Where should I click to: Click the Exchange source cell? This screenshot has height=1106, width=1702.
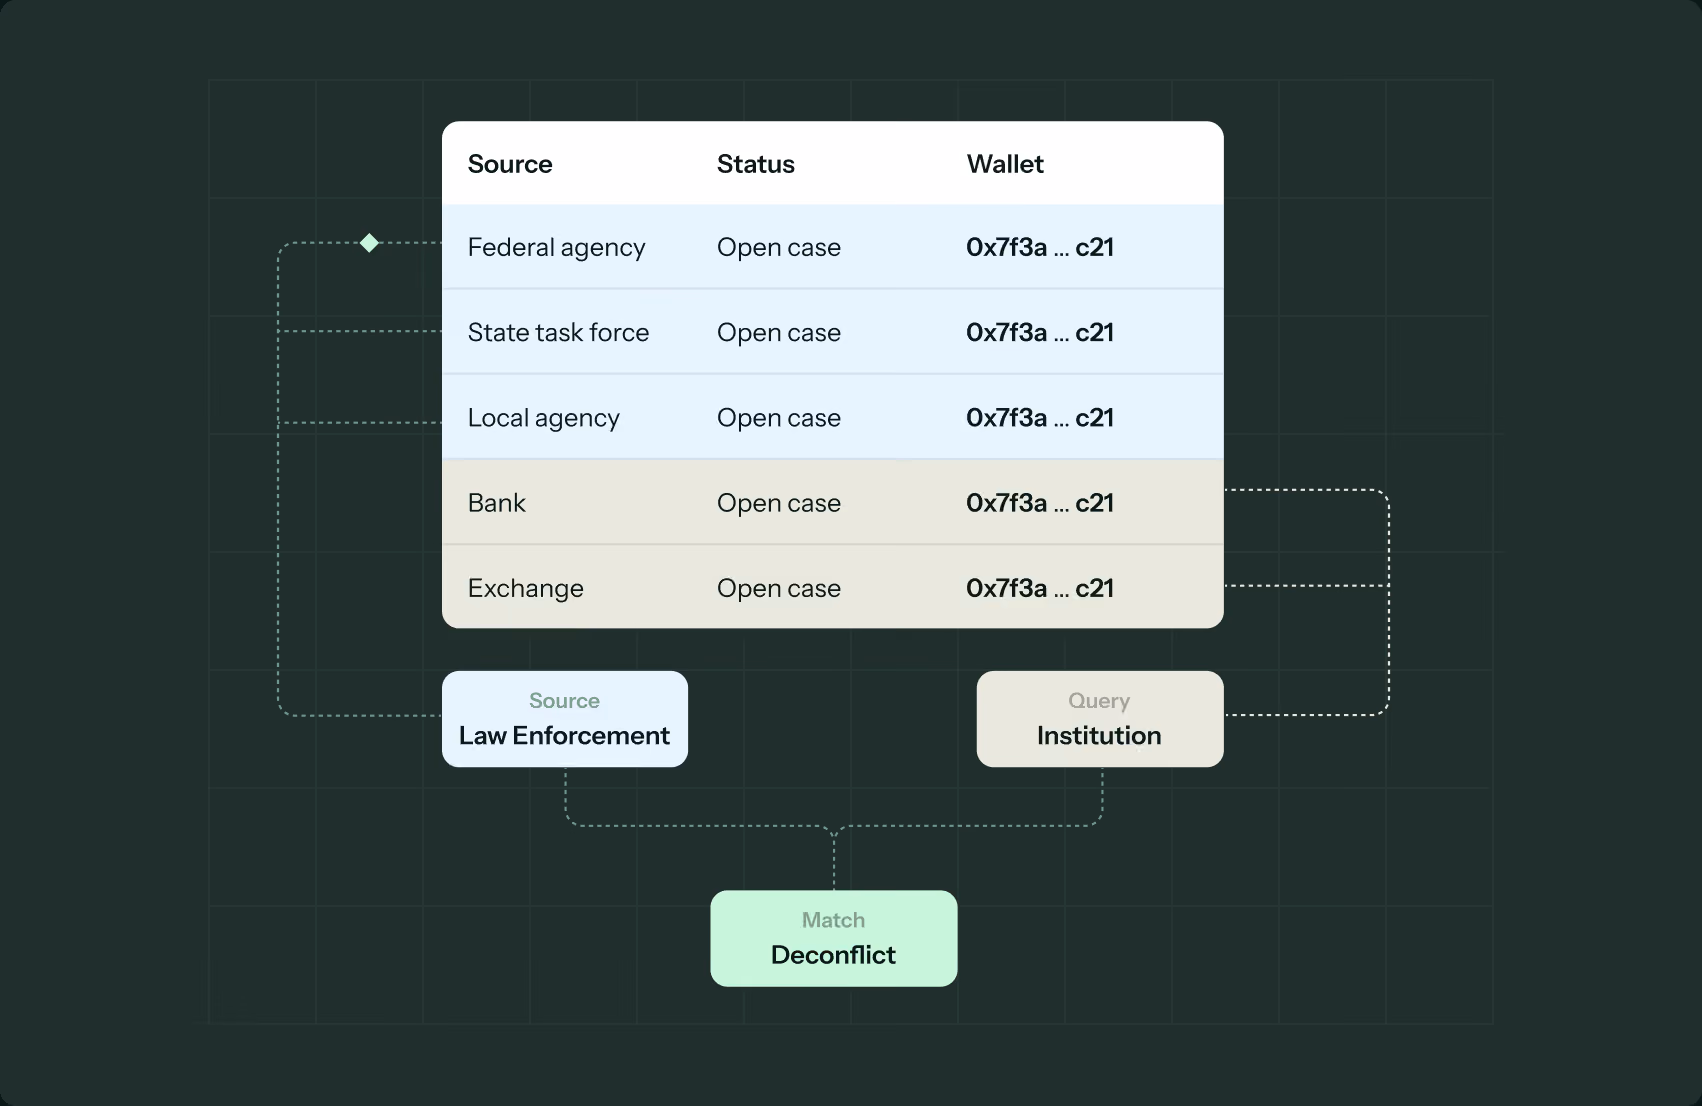[x=525, y=588]
